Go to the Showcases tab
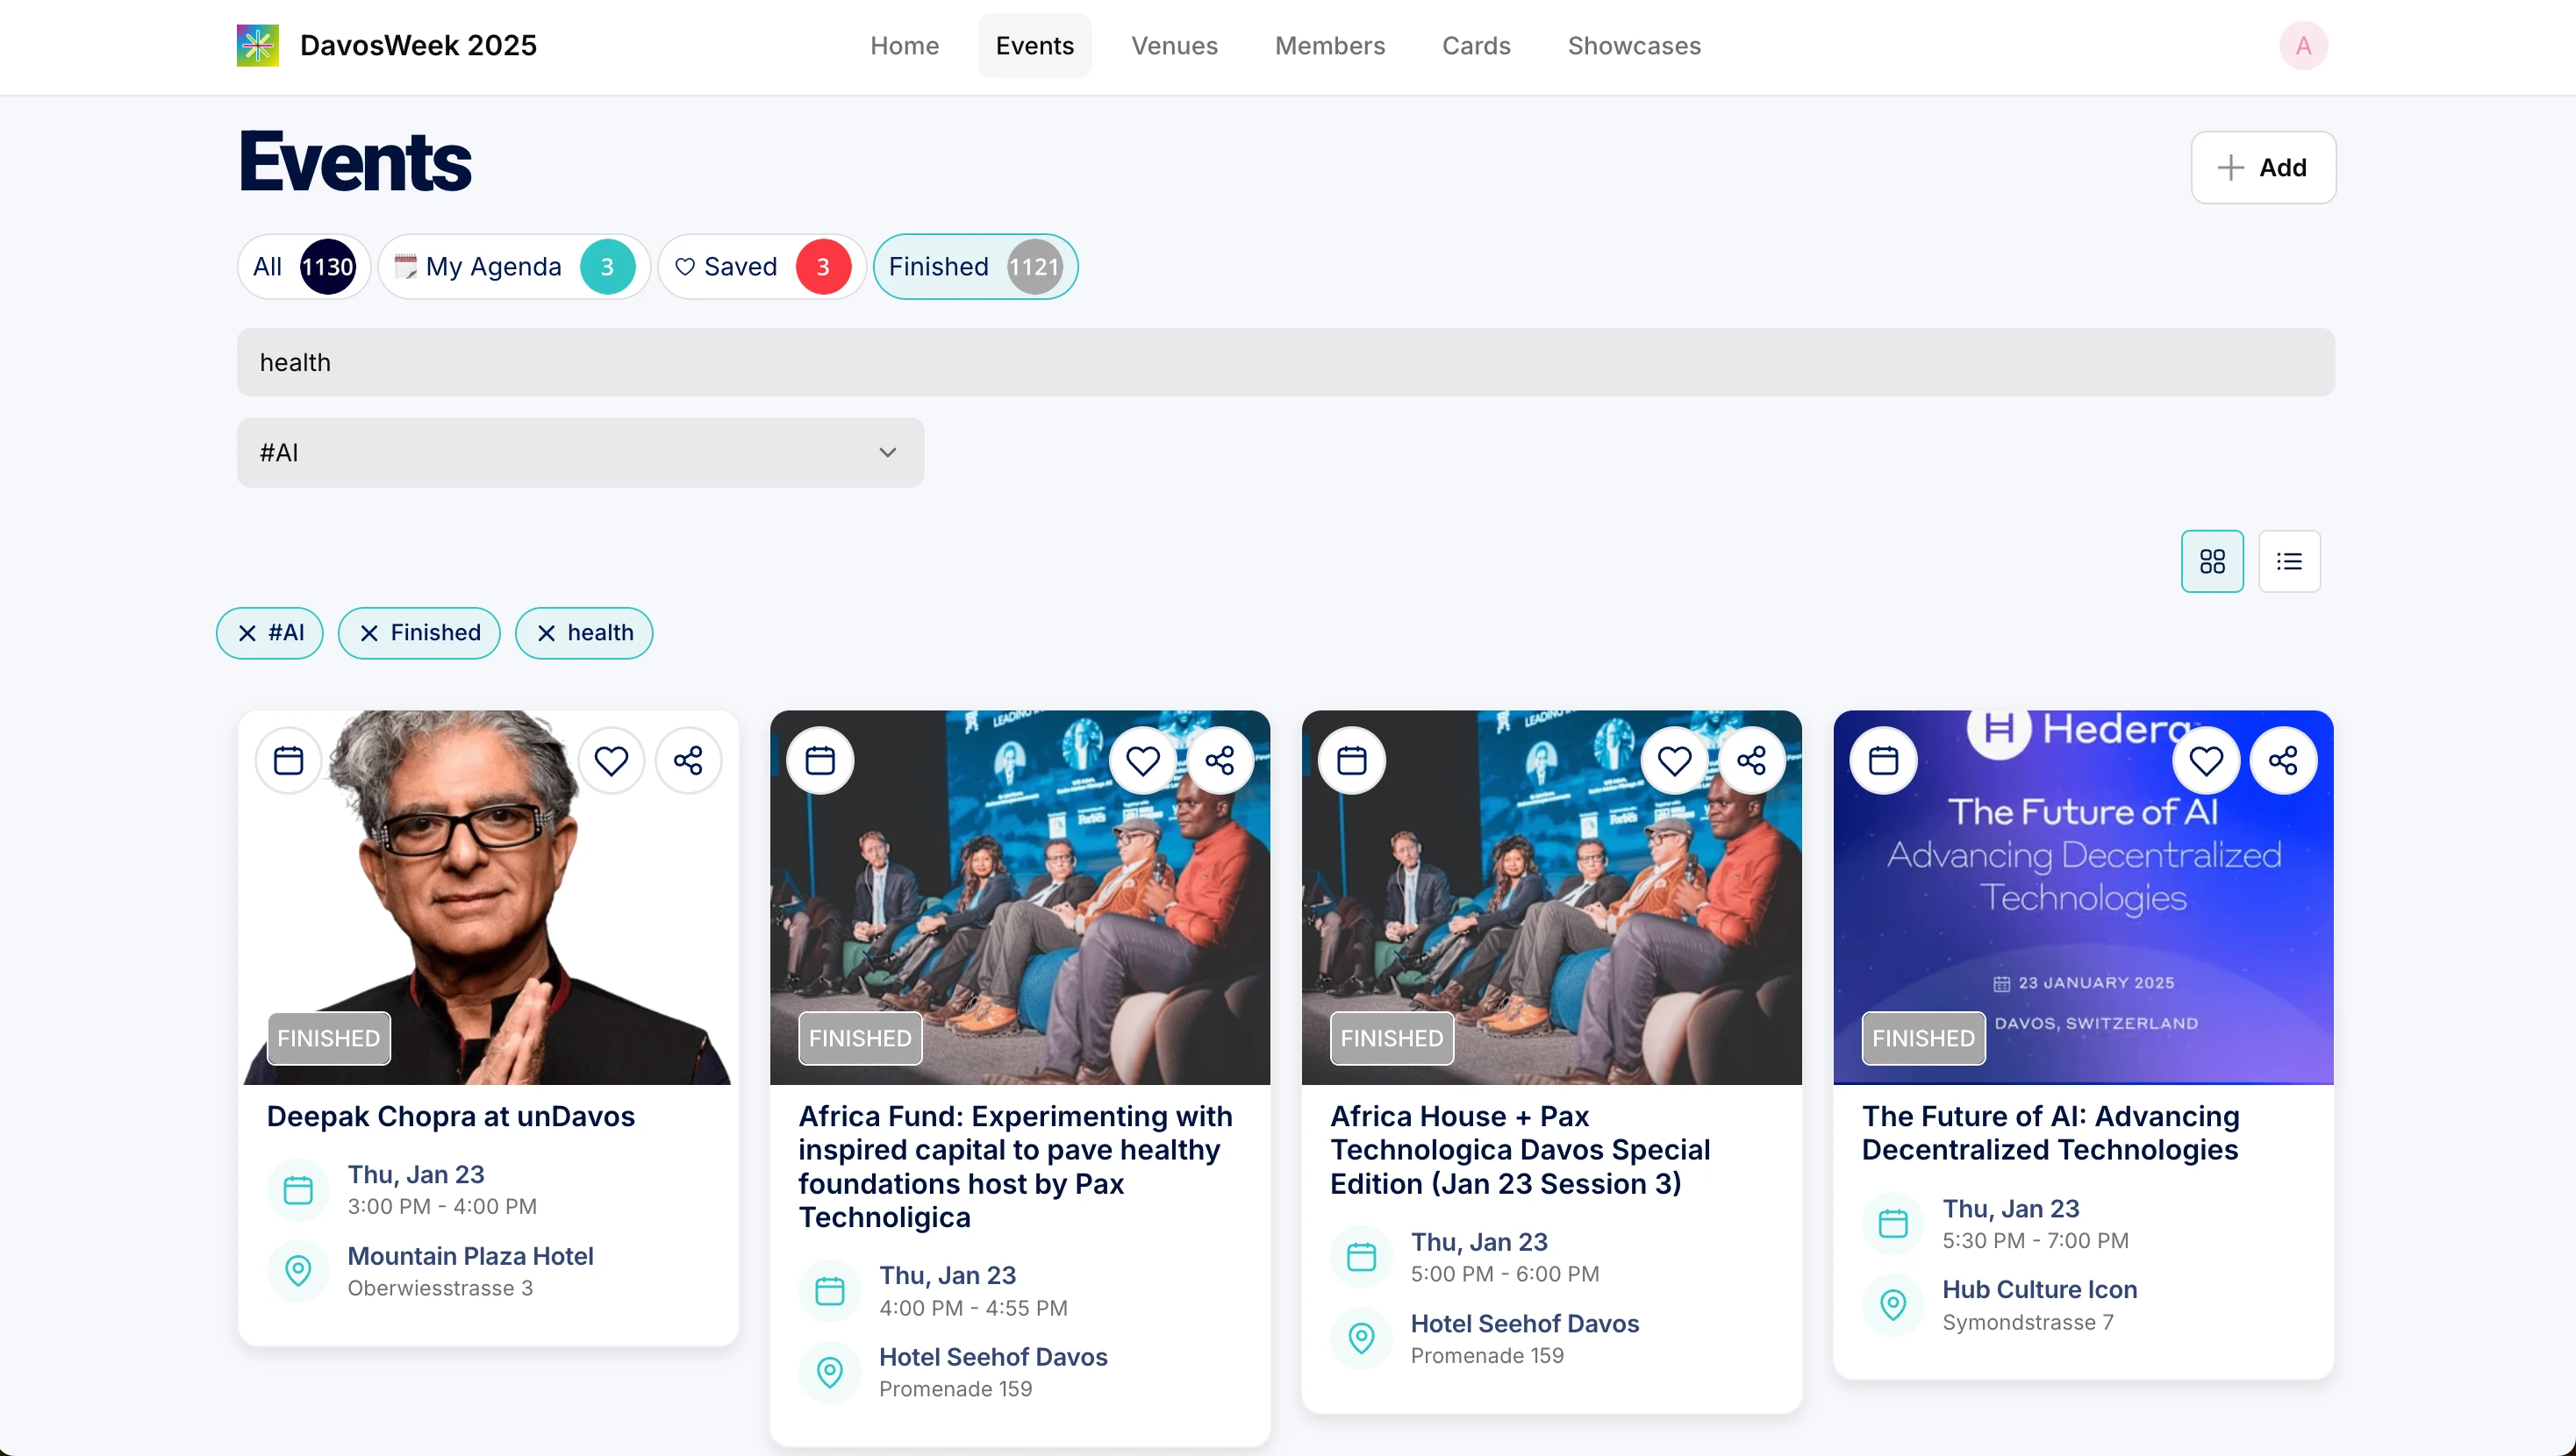This screenshot has width=2576, height=1456. tap(1633, 45)
